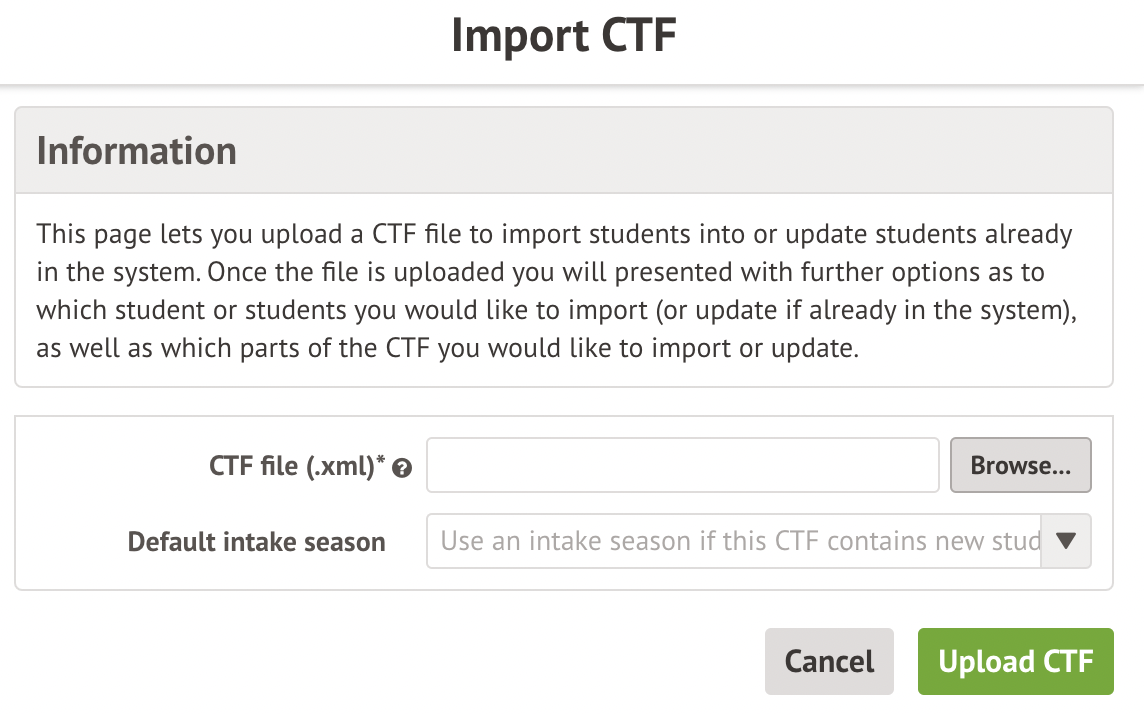Focus the CTF file path input field
Viewport: 1144px width, 714px height.
tap(683, 465)
